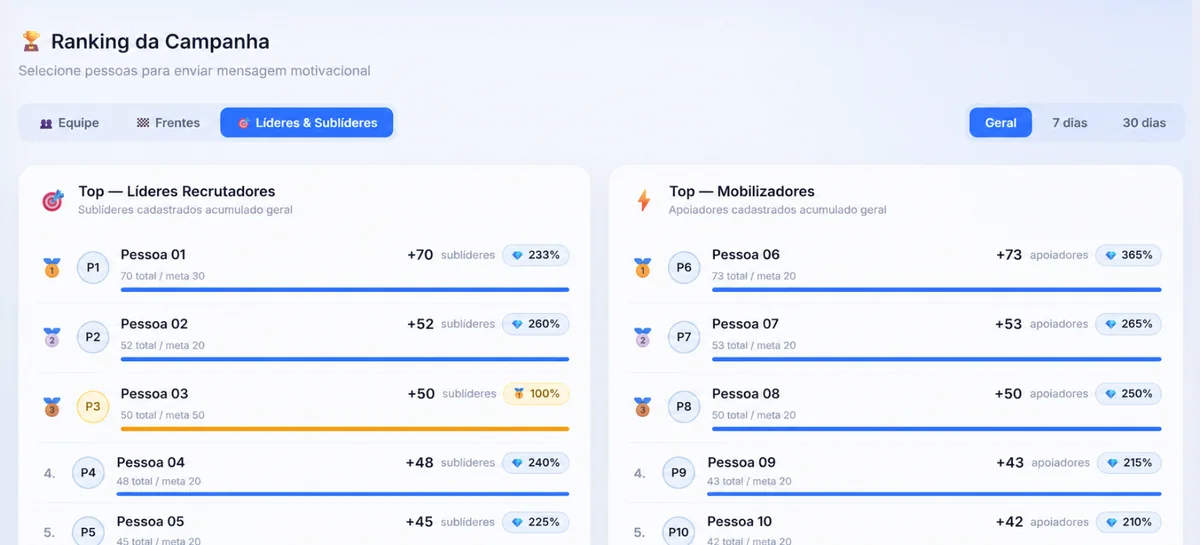Select the Líderes & Sublíderes tab
Viewport: 1200px width, 545px height.
click(307, 123)
